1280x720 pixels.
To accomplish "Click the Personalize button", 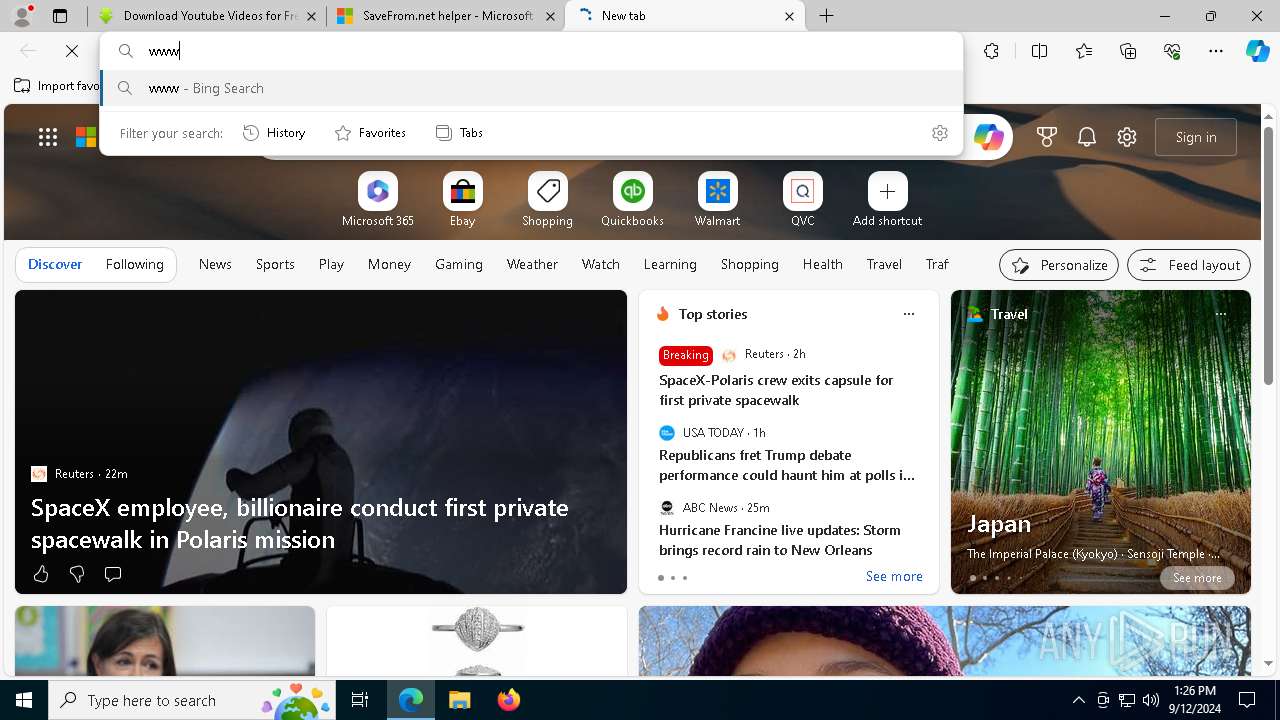I will tap(1059, 265).
